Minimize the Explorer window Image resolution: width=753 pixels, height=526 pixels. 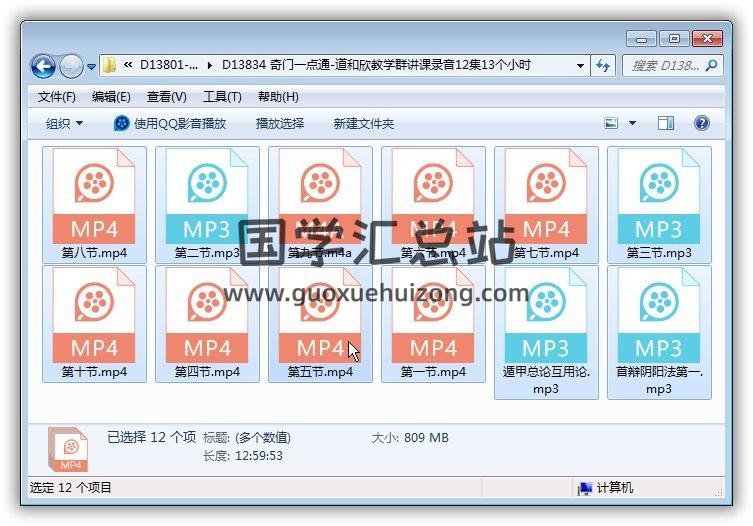(x=641, y=38)
